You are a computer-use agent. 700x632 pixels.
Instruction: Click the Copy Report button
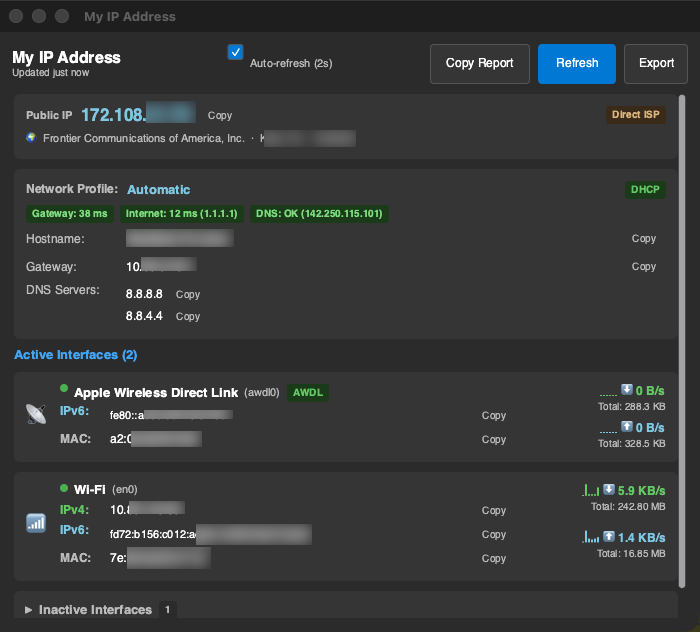pyautogui.click(x=479, y=63)
